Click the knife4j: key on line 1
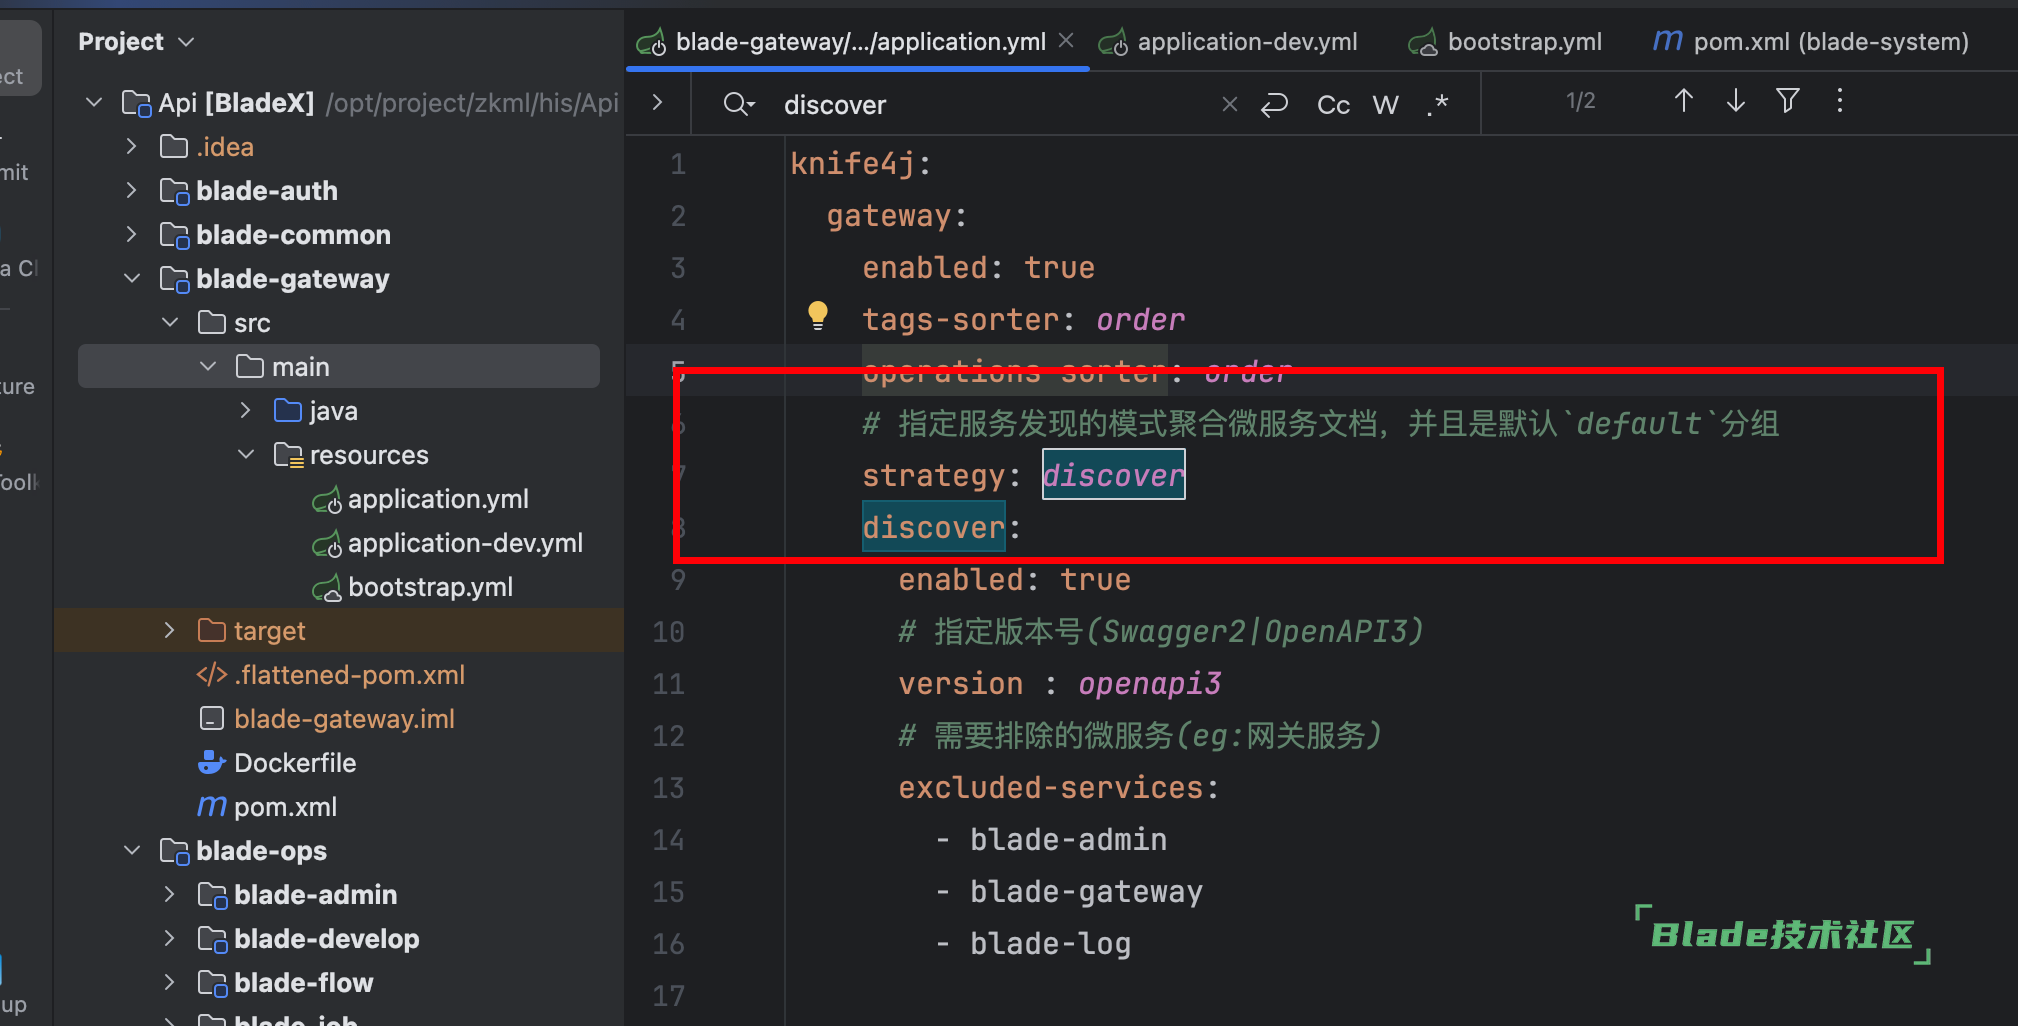Image resolution: width=2018 pixels, height=1026 pixels. pos(861,163)
